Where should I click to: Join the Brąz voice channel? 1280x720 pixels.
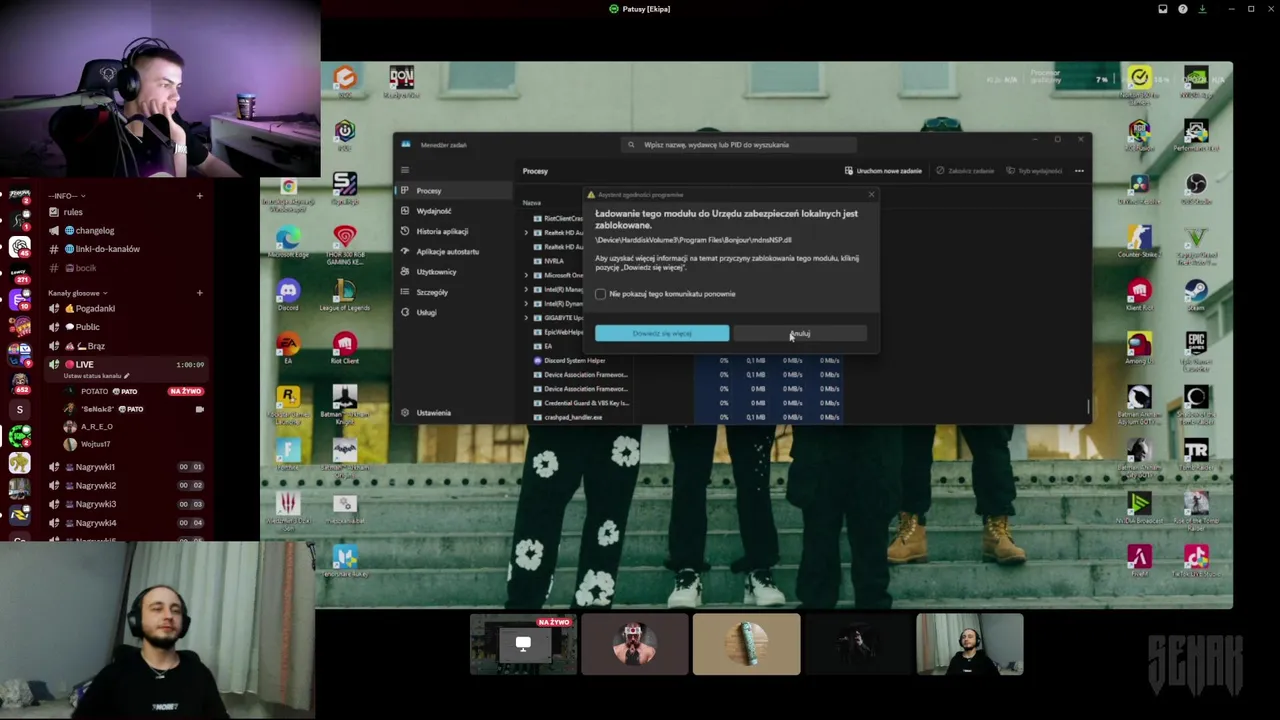point(126,346)
